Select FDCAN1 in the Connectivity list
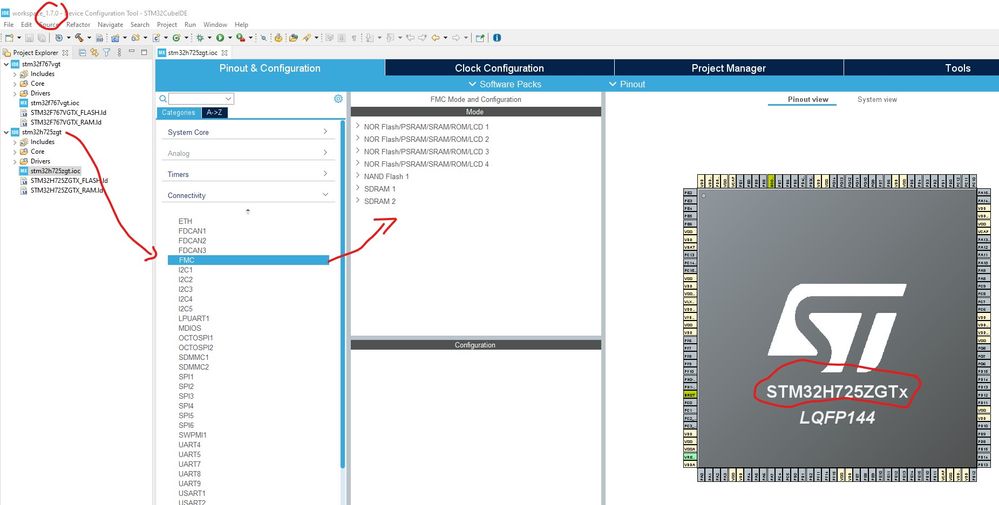This screenshot has width=999, height=505. [192, 231]
